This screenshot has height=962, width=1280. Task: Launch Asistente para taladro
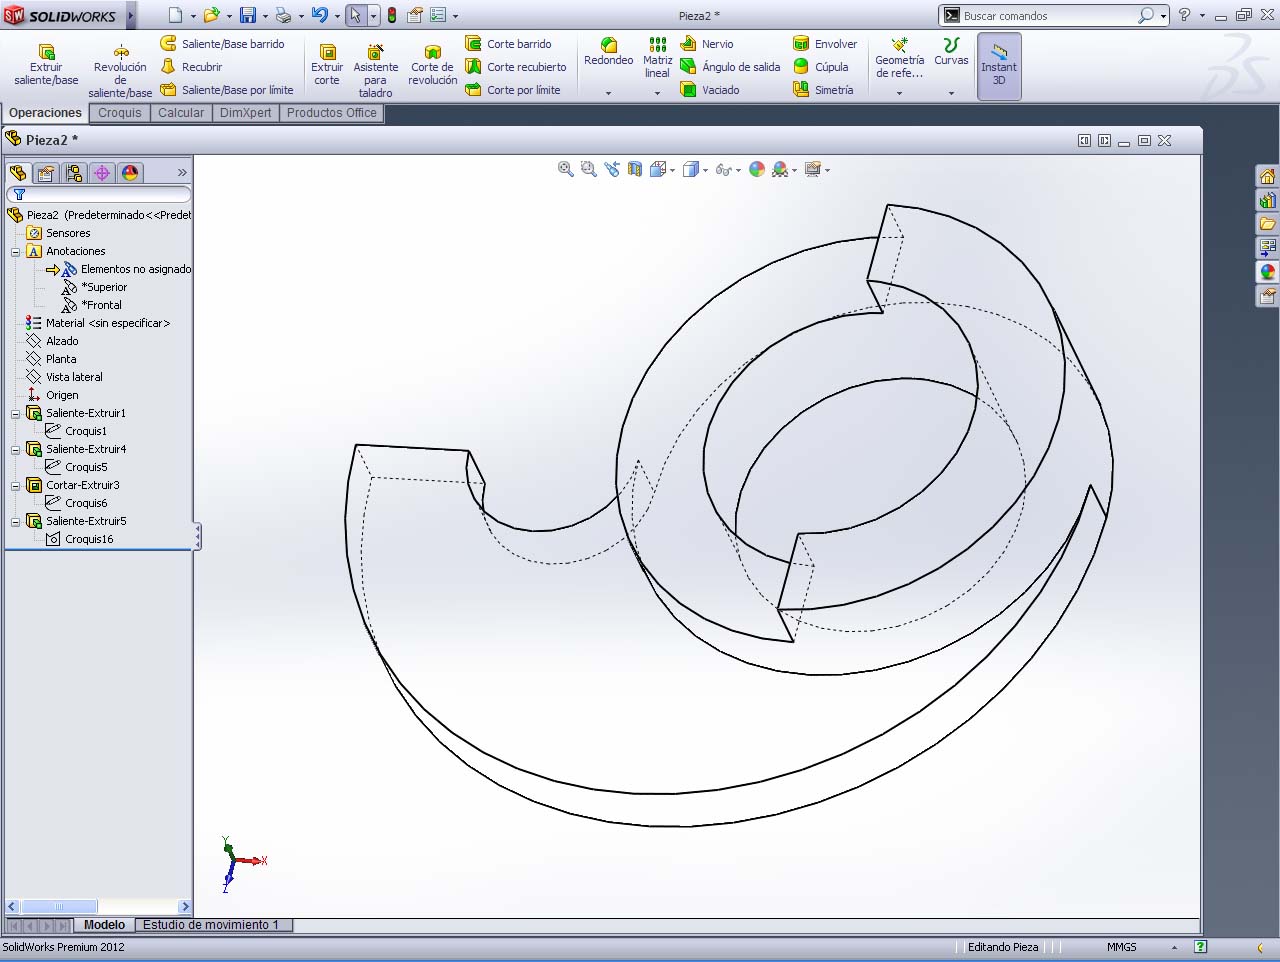pyautogui.click(x=375, y=70)
